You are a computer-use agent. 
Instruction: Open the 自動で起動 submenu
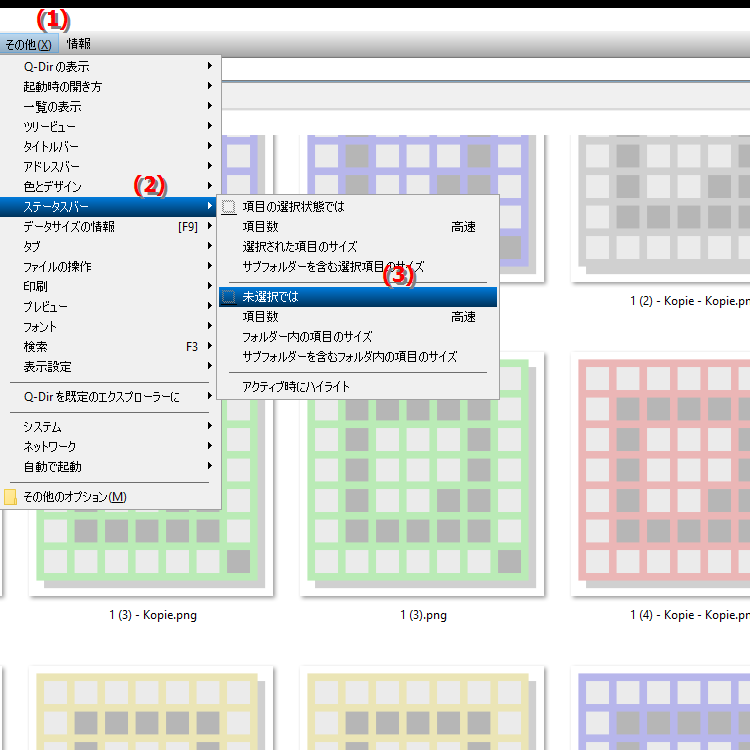coord(109,466)
